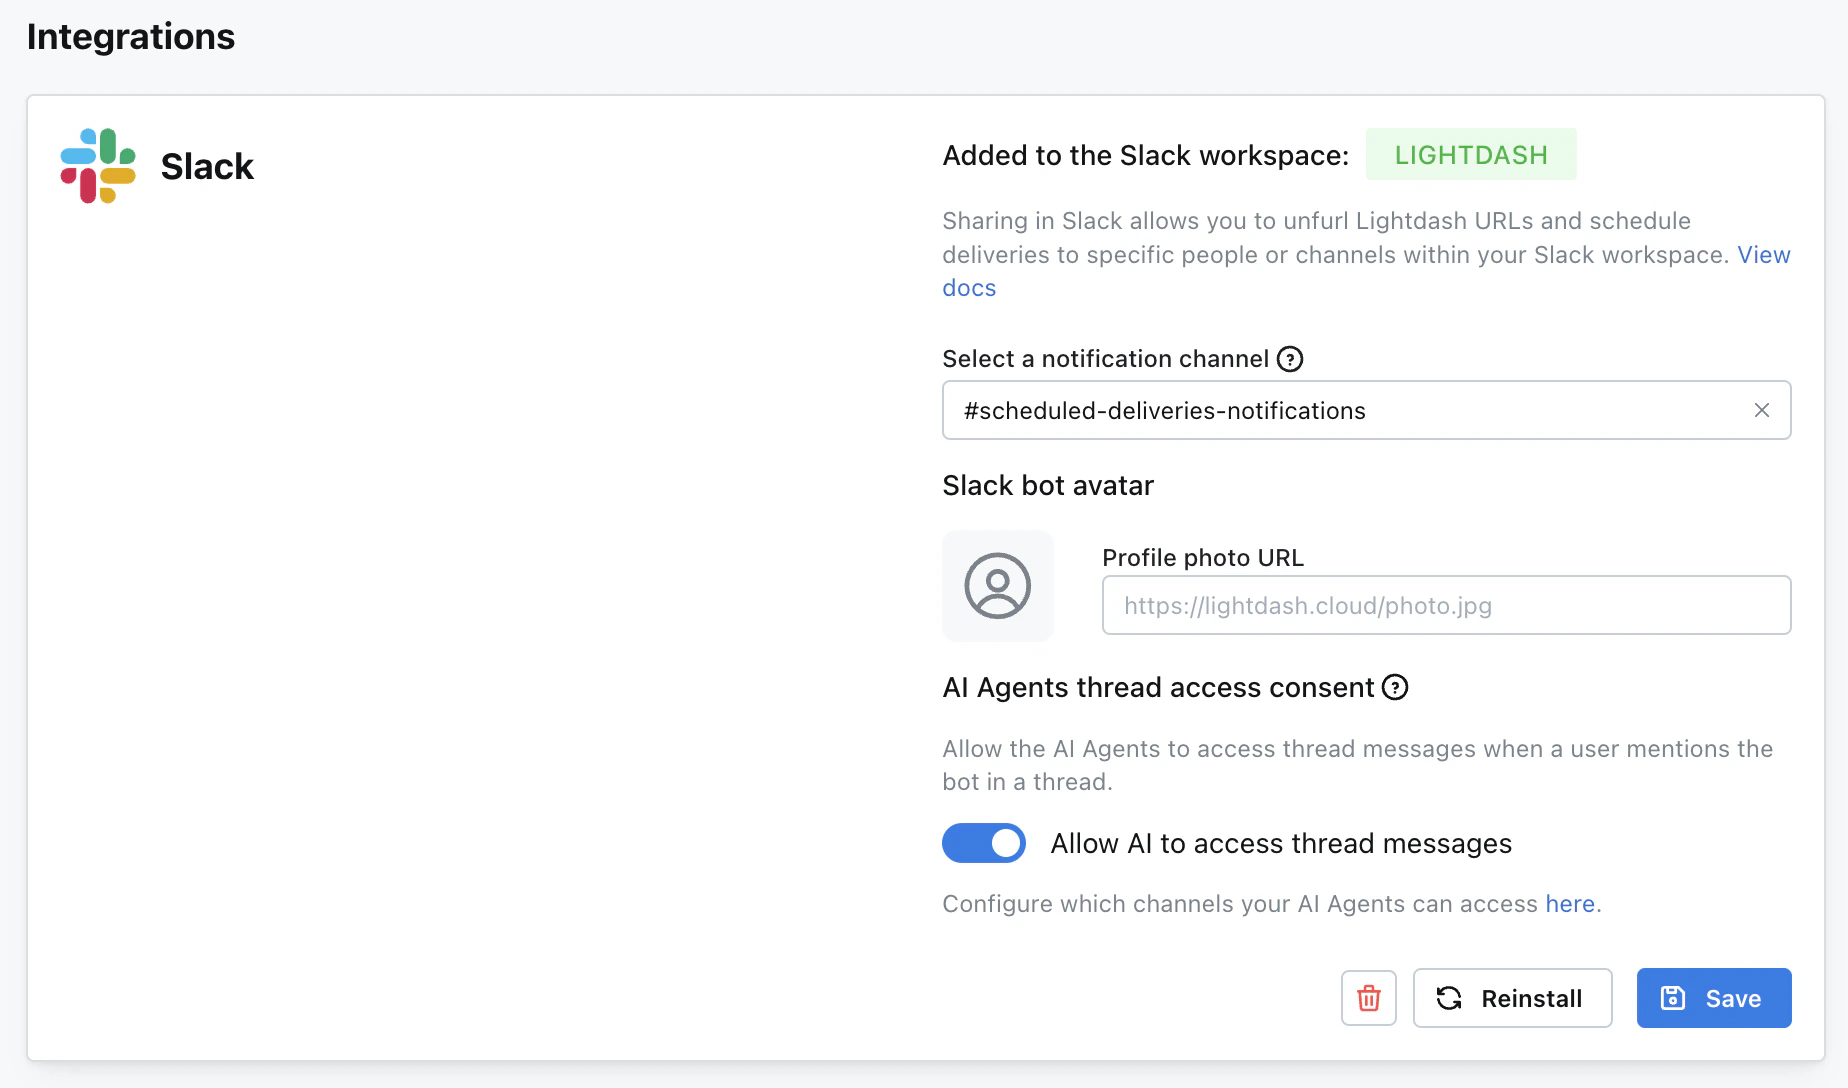Click the Slack logo icon

(98, 166)
